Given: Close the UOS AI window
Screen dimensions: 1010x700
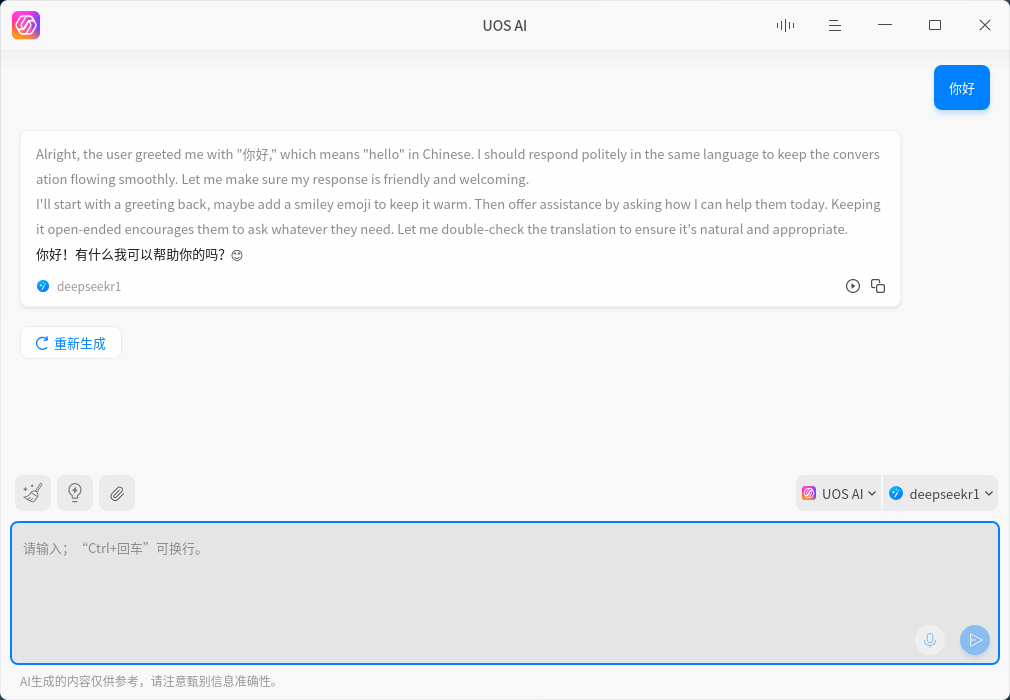Looking at the screenshot, I should click(x=985, y=26).
